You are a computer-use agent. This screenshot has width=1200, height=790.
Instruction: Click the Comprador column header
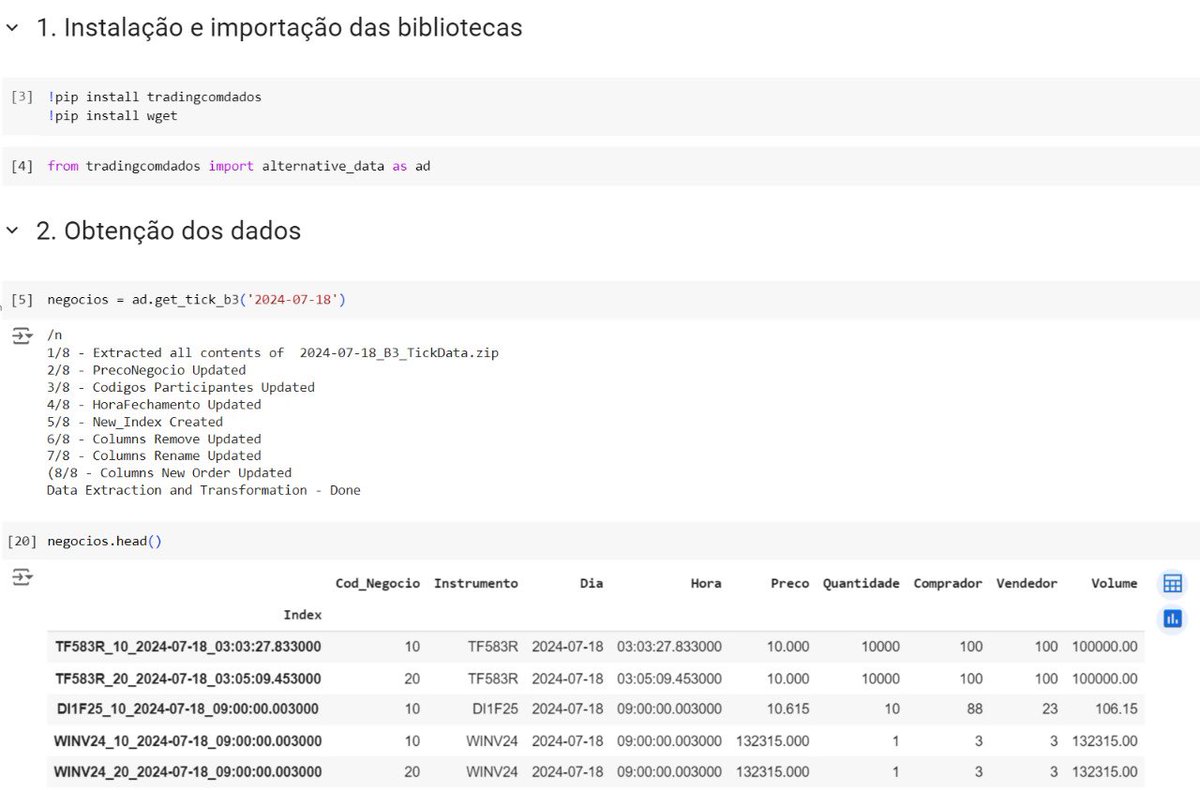(x=948, y=583)
